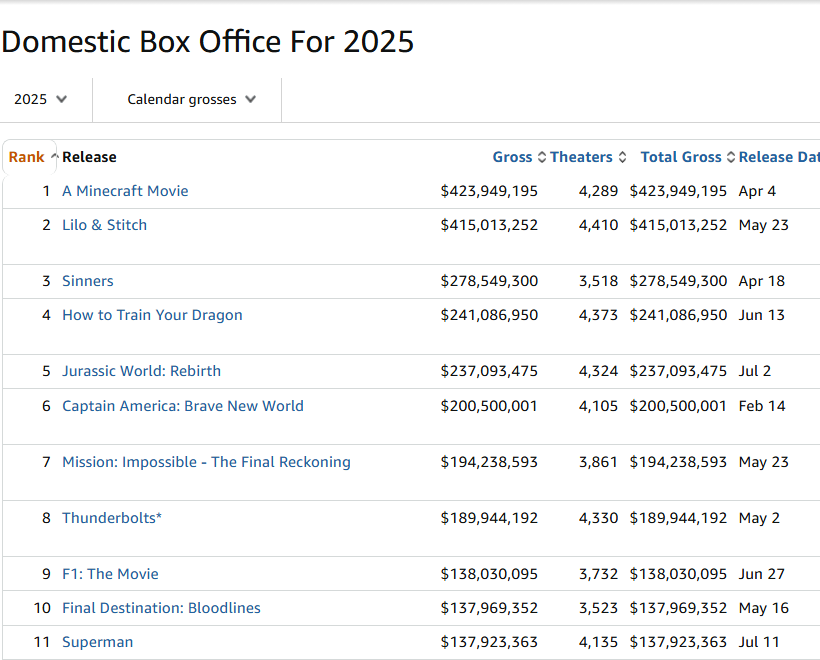Sort table by Release Date column
This screenshot has width=820, height=660.
779,157
